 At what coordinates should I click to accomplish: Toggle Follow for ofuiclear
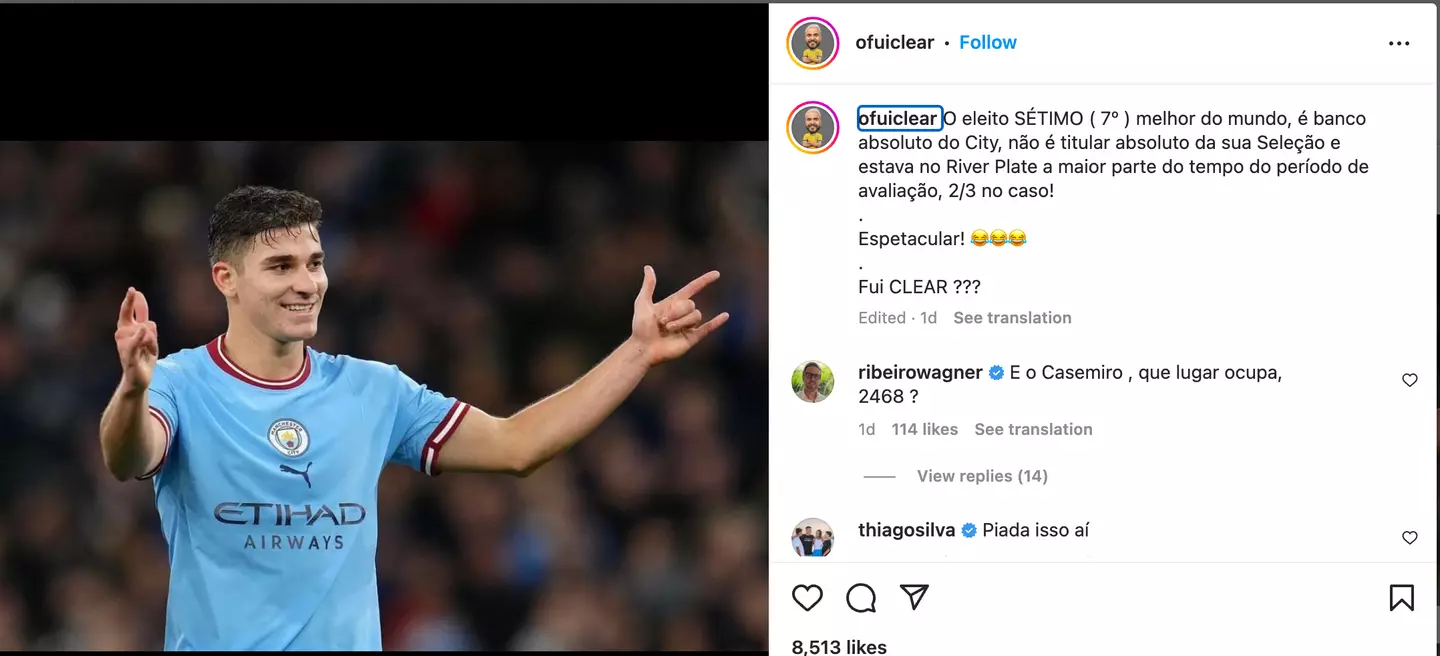tap(988, 42)
